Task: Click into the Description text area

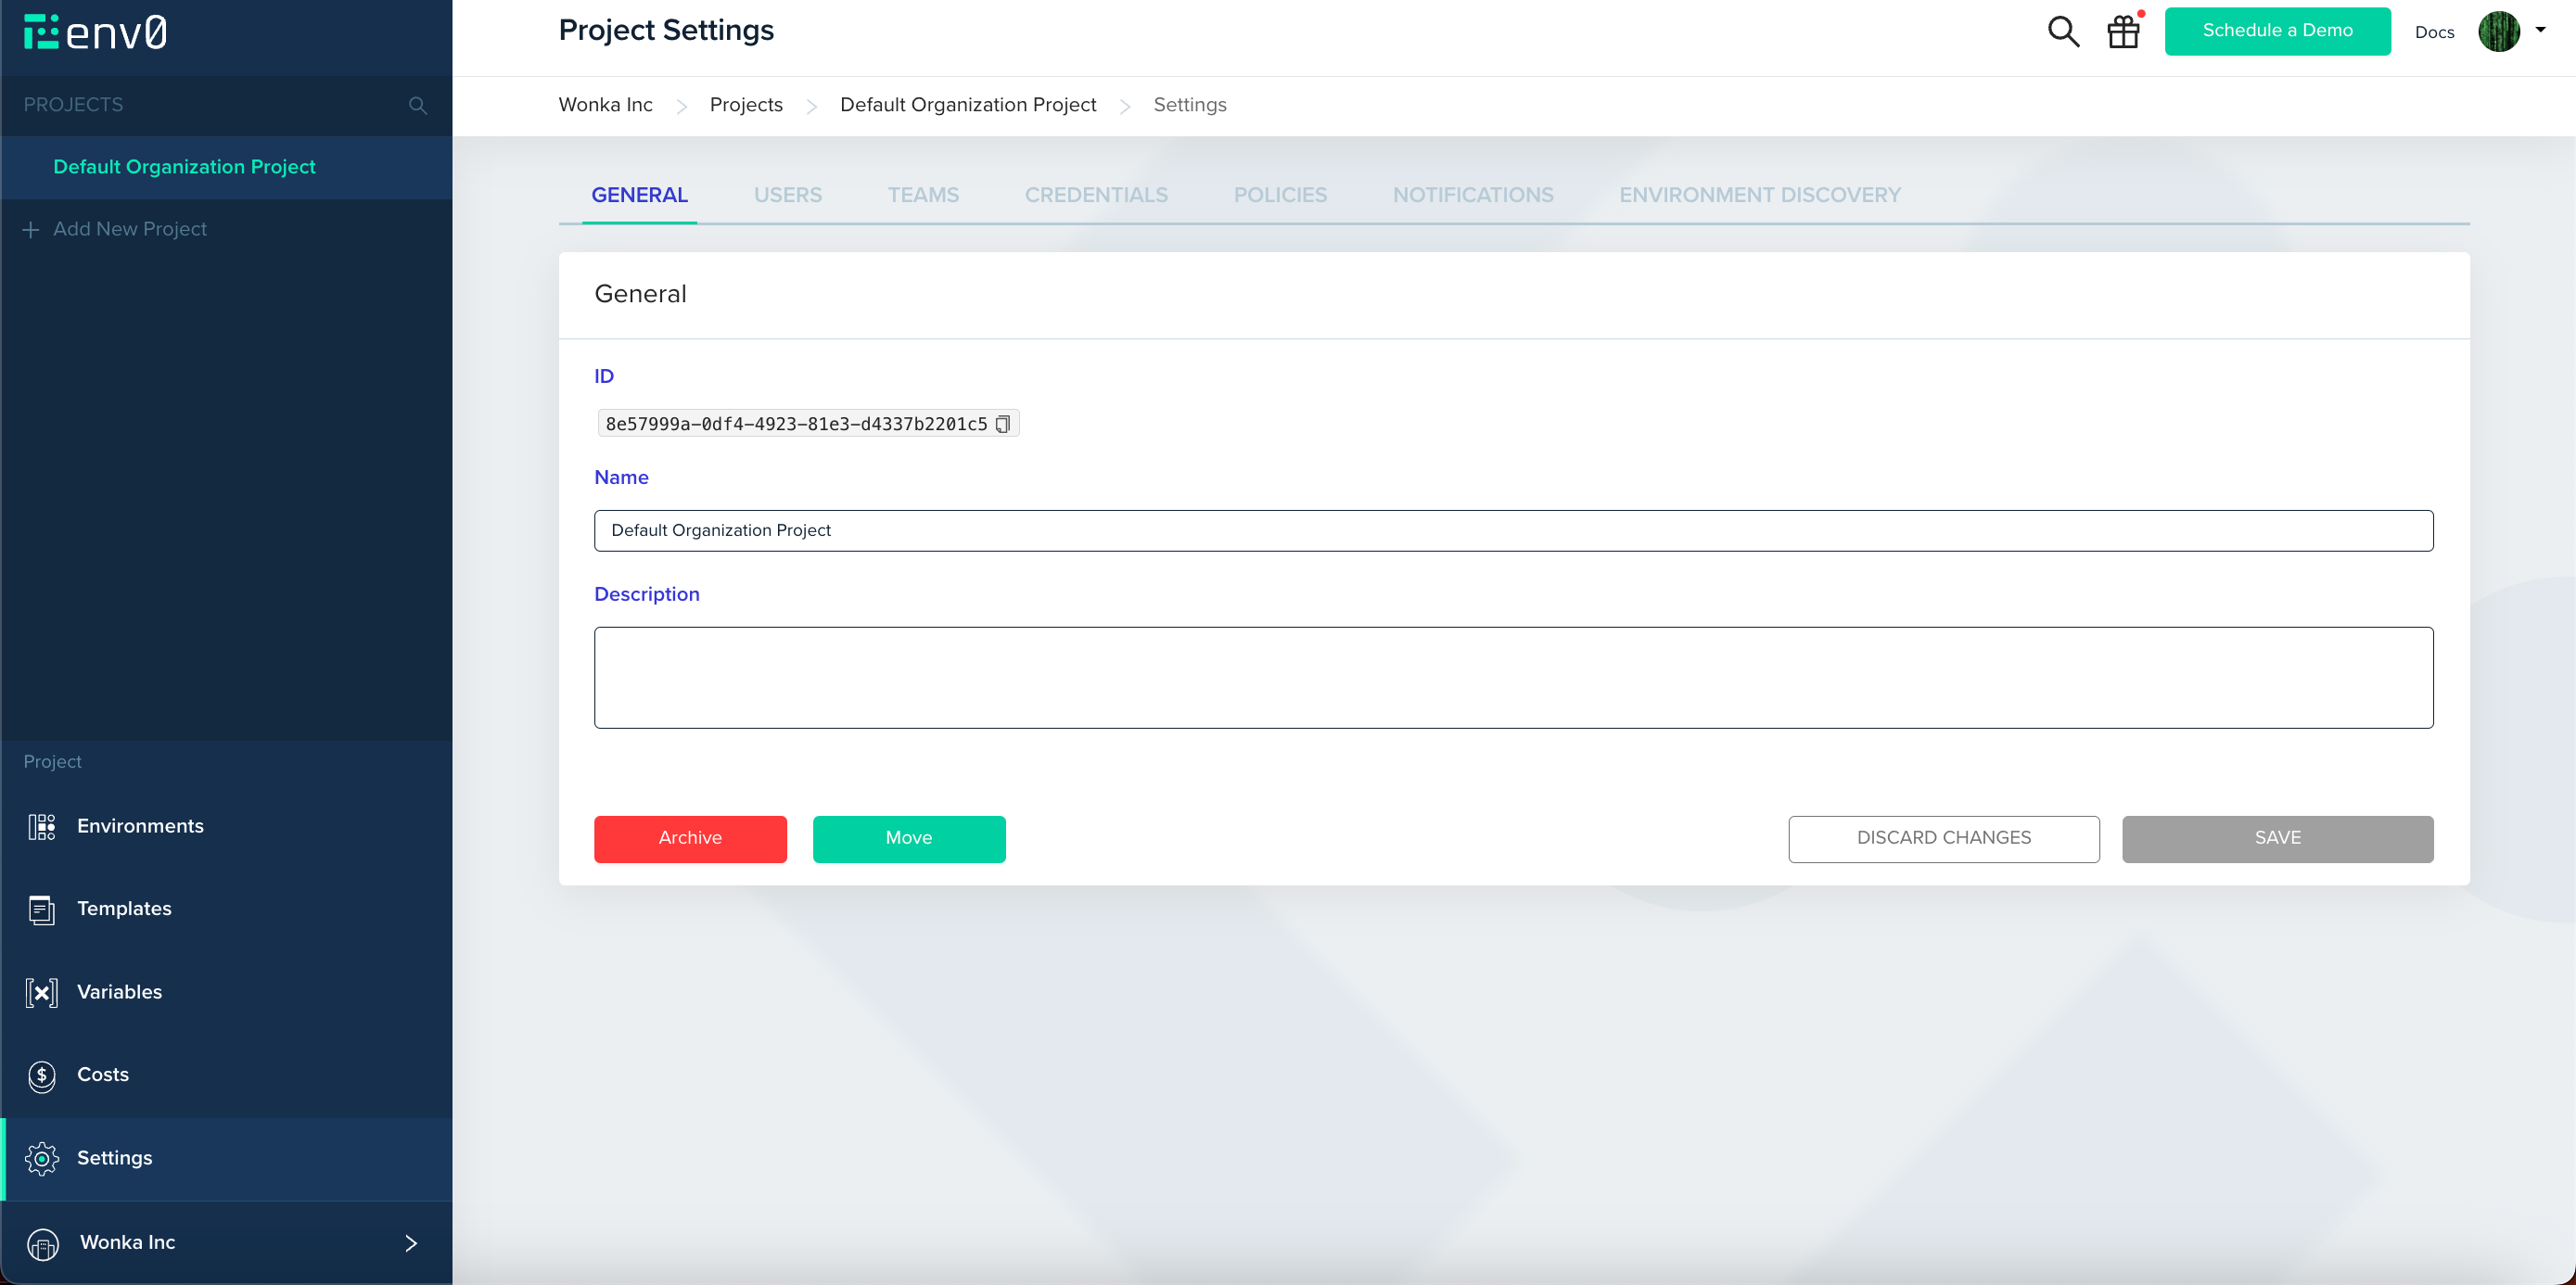Action: pos(1513,677)
